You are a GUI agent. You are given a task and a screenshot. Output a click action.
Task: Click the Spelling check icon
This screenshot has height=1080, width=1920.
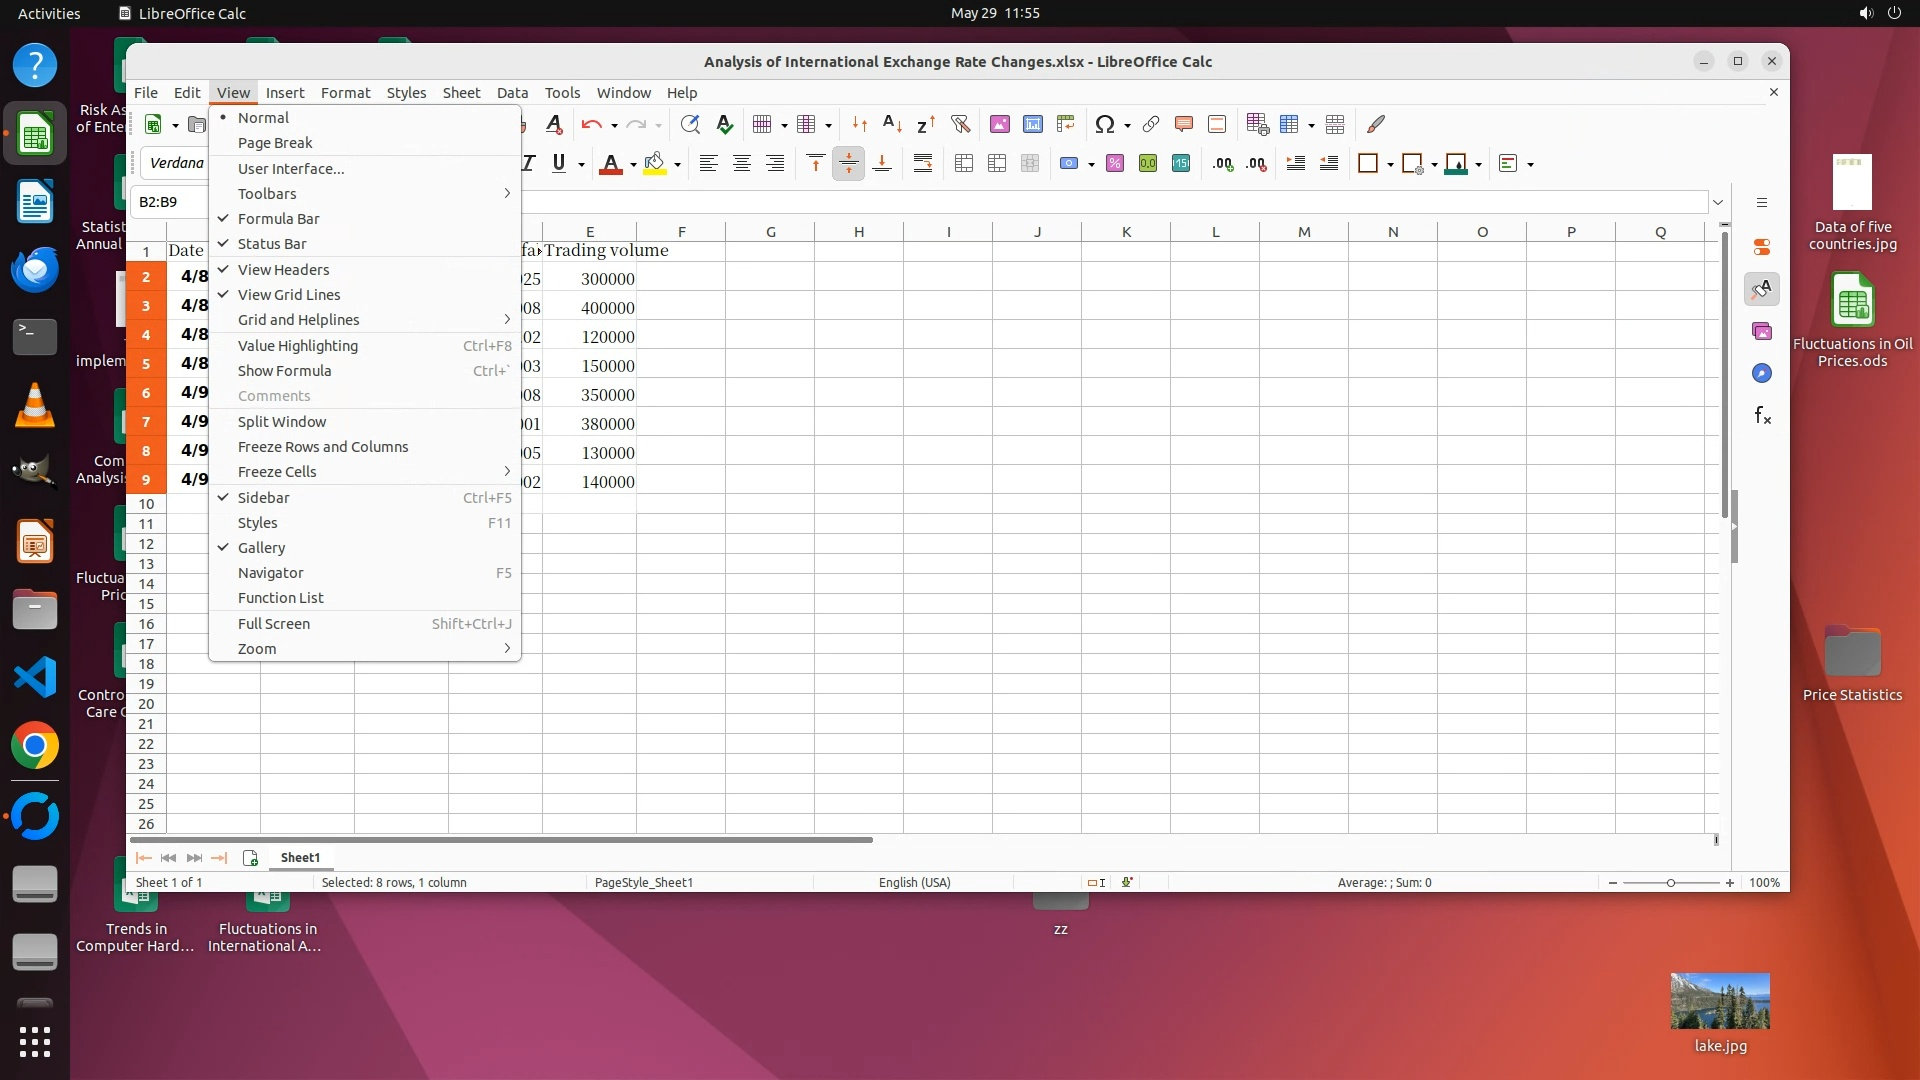click(x=725, y=124)
